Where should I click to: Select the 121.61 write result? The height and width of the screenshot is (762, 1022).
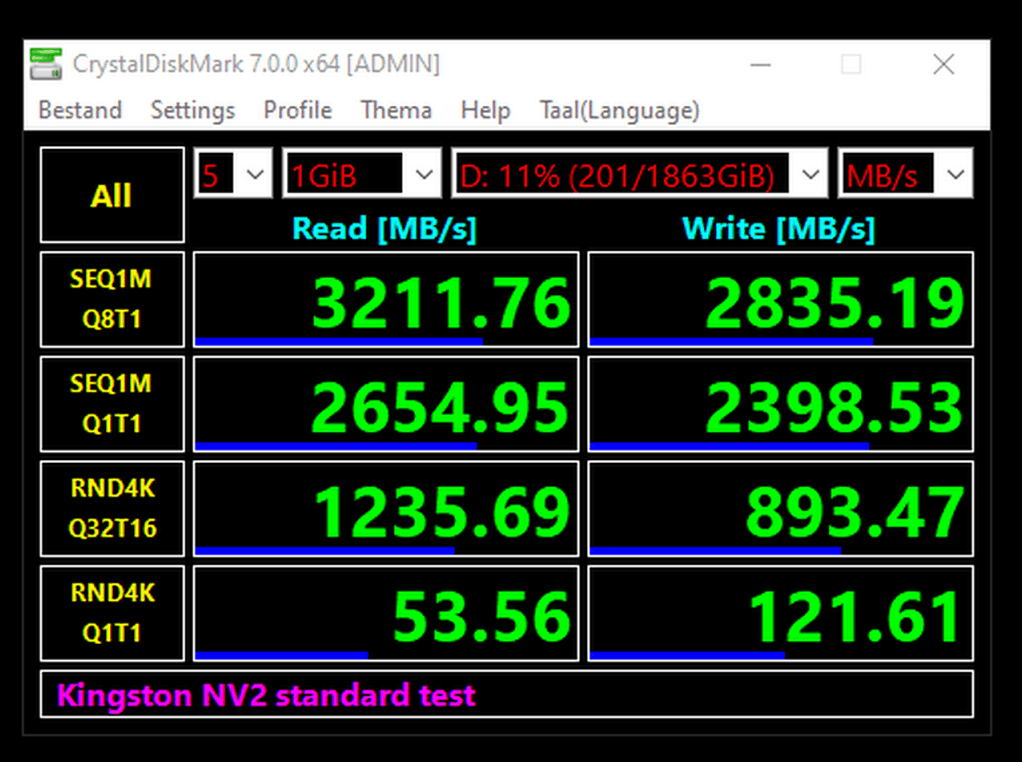point(780,613)
